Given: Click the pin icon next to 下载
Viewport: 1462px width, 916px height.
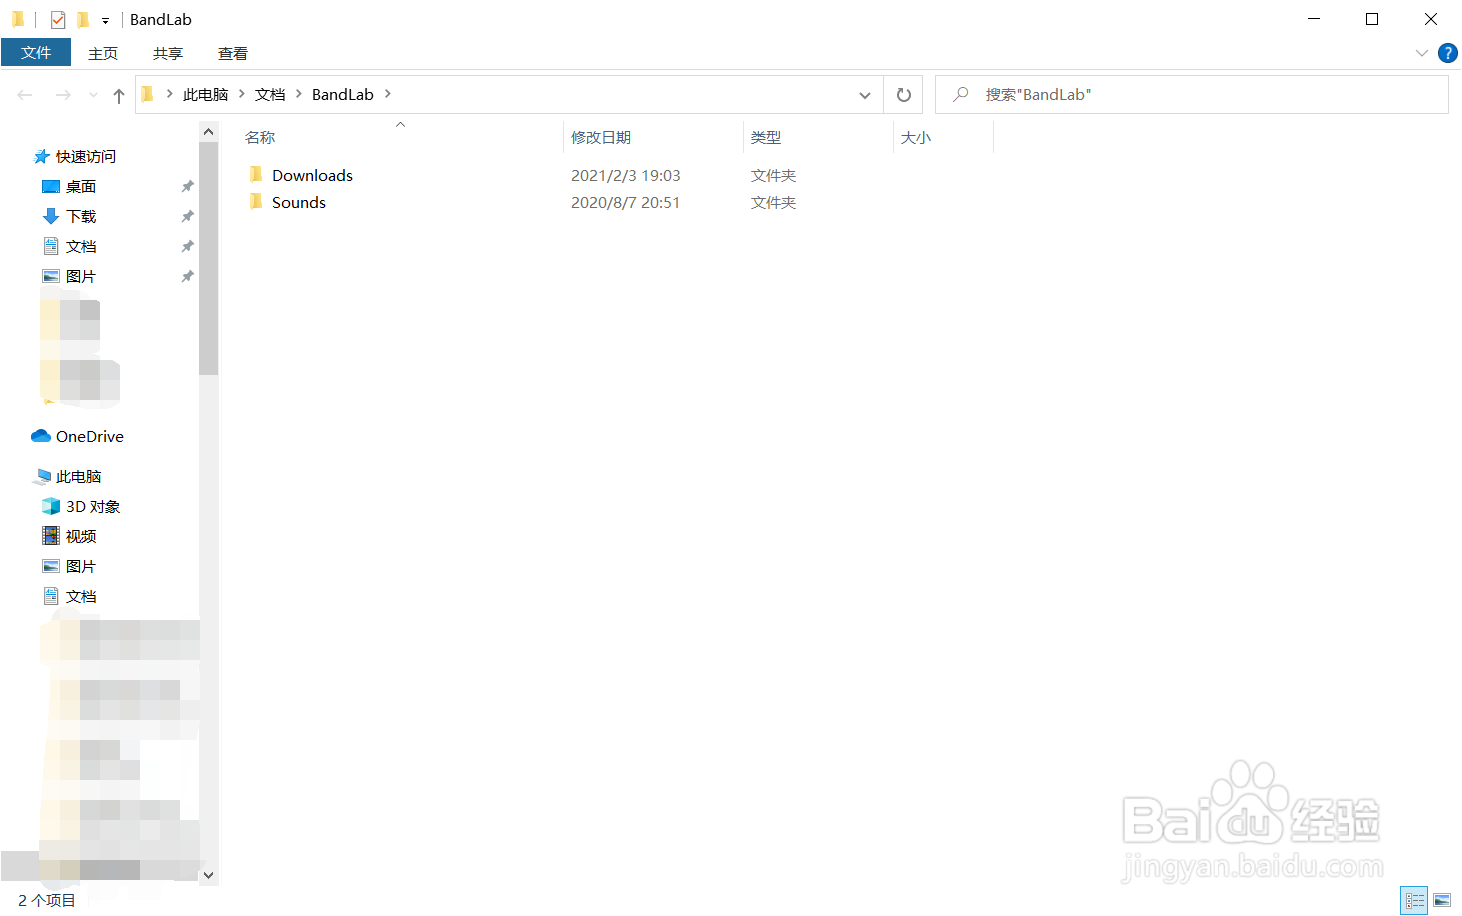Looking at the screenshot, I should [187, 216].
